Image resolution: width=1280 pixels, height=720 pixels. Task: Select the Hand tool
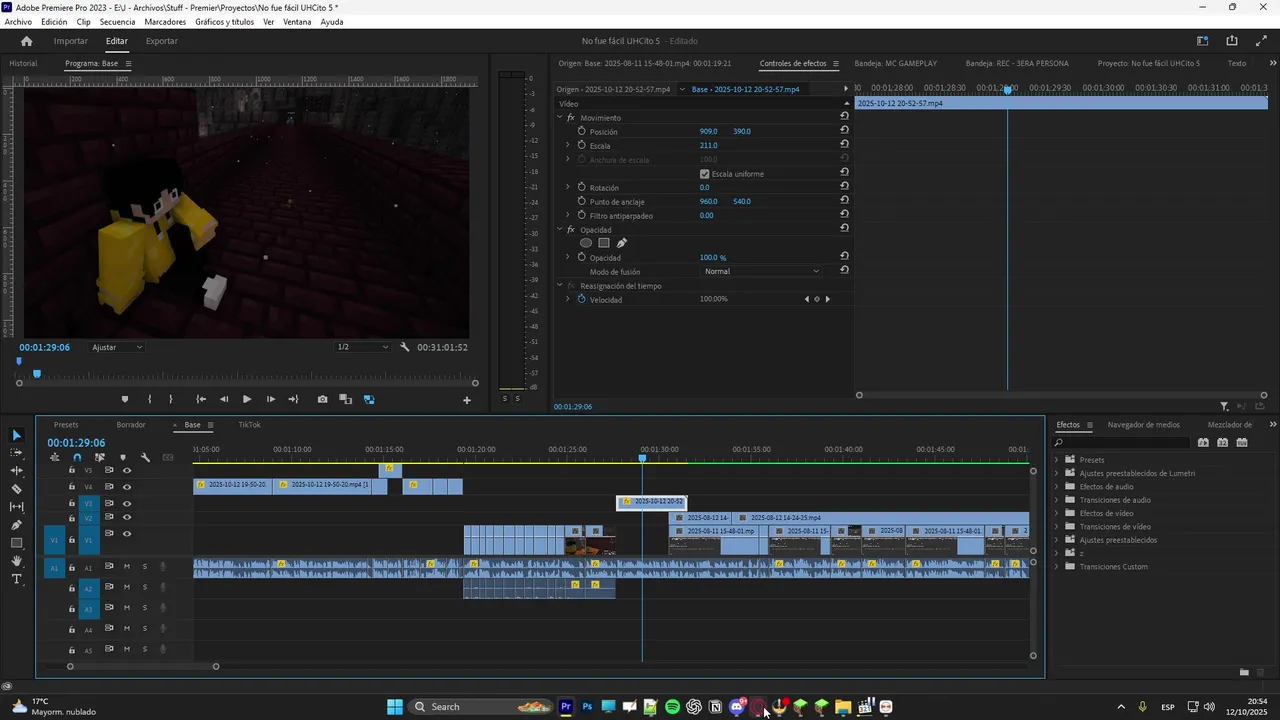tap(16, 561)
